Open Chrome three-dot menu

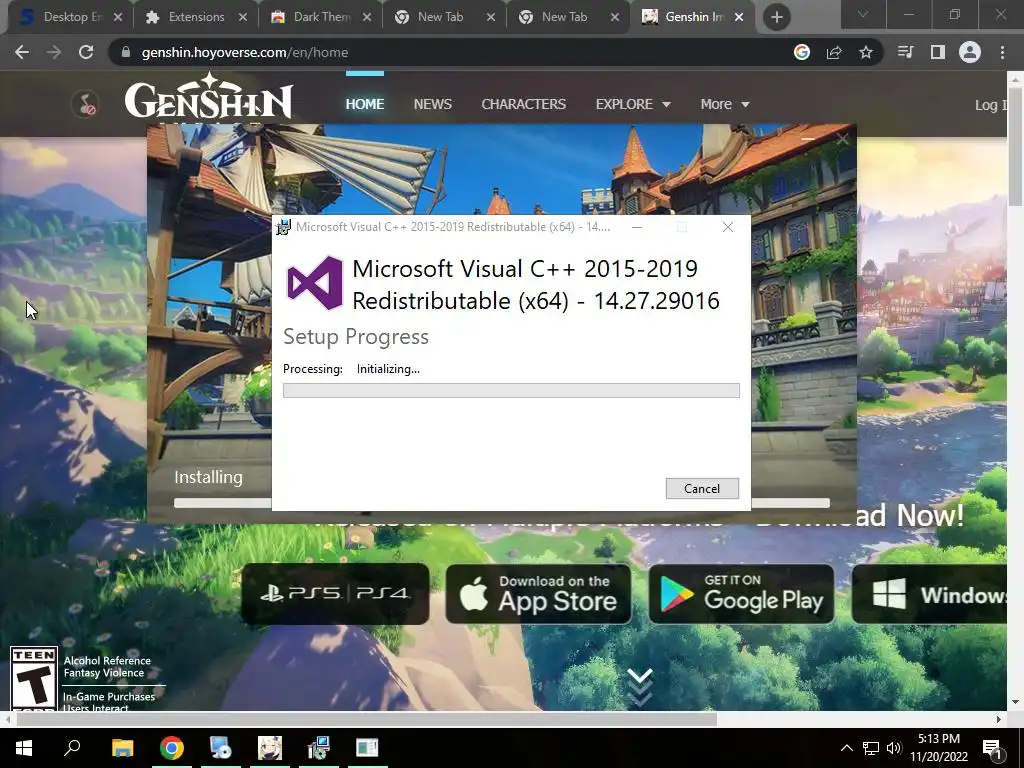click(1002, 52)
